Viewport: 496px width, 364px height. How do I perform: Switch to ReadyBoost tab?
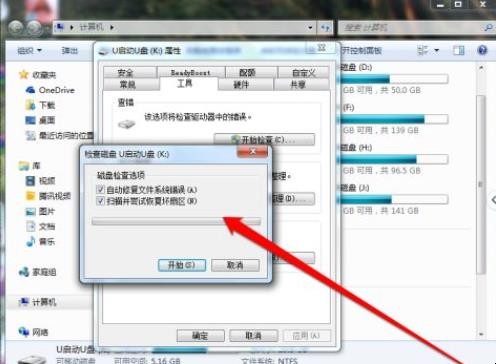point(191,72)
